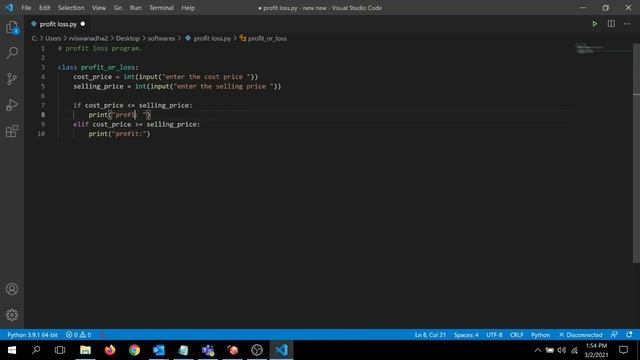The height and width of the screenshot is (360, 640).
Task: Click the Disconnected status item
Action: click(x=580, y=335)
